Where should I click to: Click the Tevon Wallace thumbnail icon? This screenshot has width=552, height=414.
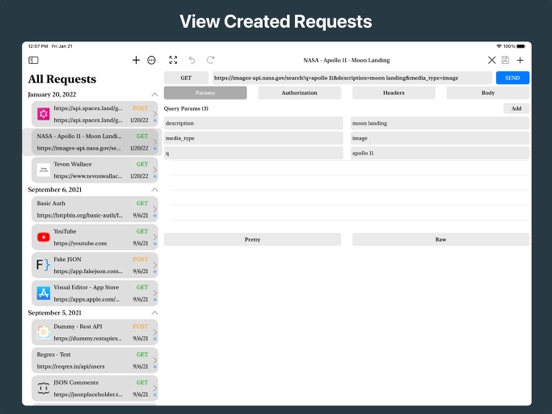(x=43, y=170)
